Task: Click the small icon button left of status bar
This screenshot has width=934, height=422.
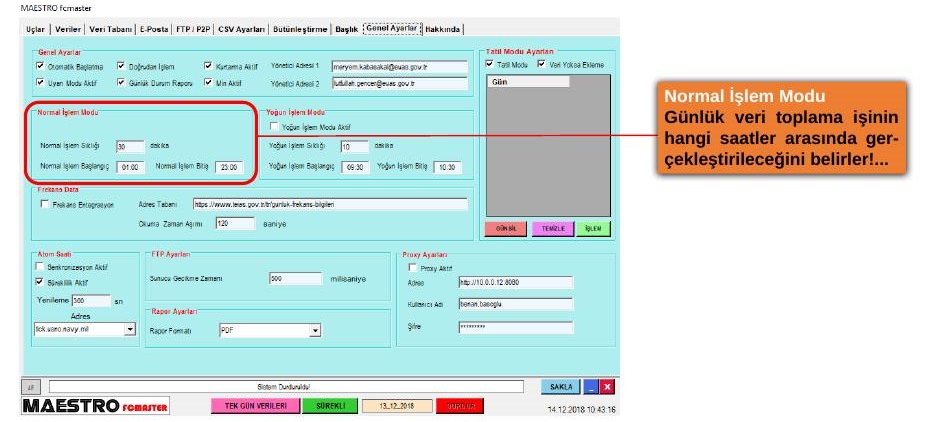Action: (x=32, y=387)
